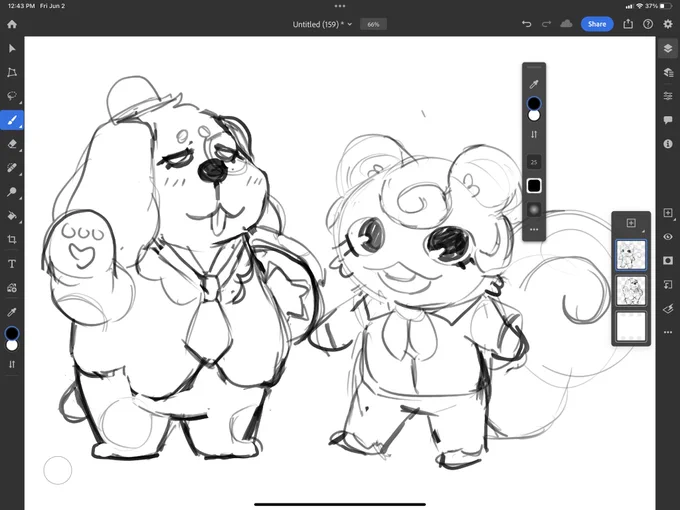Select the blank white bottom layer thumbnail
Screen dimensions: 680x510
click(631, 327)
